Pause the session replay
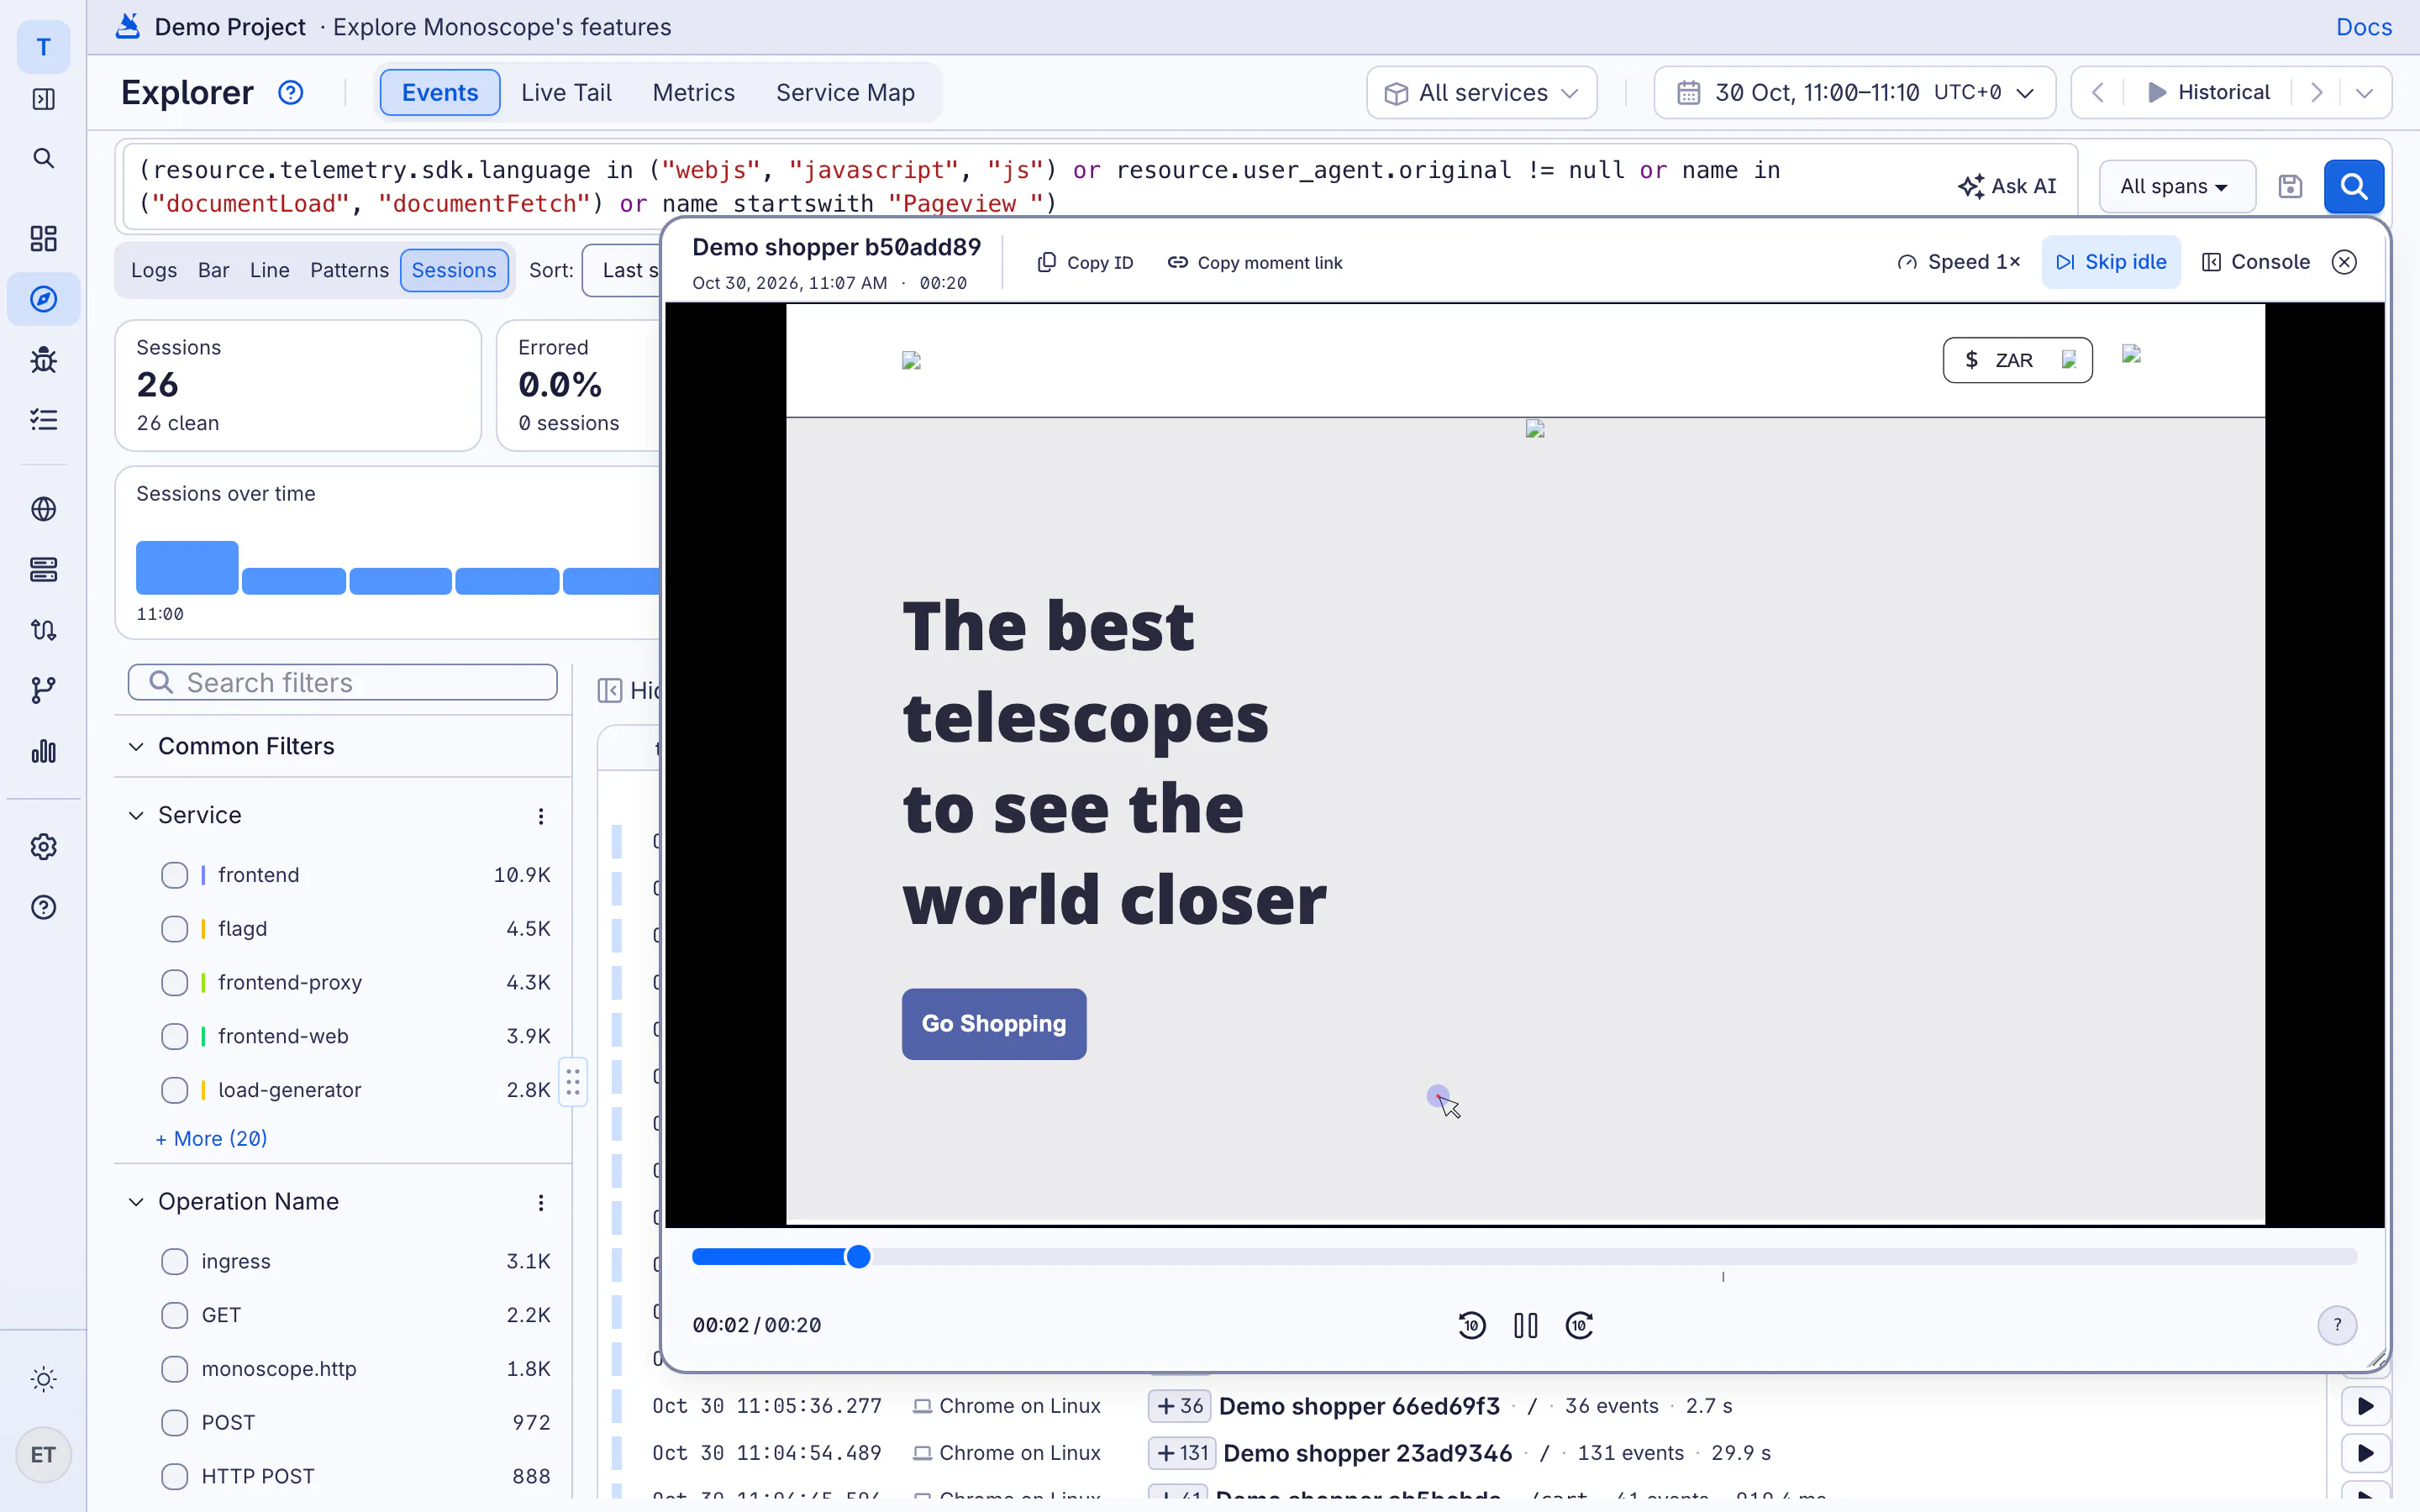Viewport: 2420px width, 1512px height. click(1526, 1325)
